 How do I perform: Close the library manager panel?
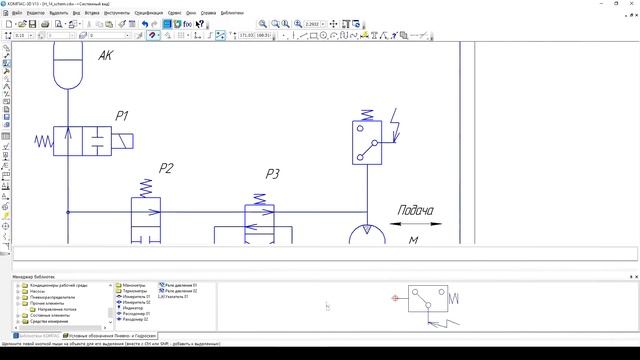click(x=636, y=277)
